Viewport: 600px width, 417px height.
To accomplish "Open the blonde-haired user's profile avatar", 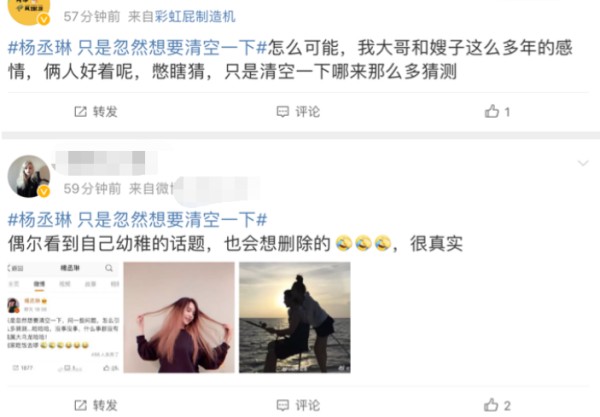I will (x=29, y=176).
